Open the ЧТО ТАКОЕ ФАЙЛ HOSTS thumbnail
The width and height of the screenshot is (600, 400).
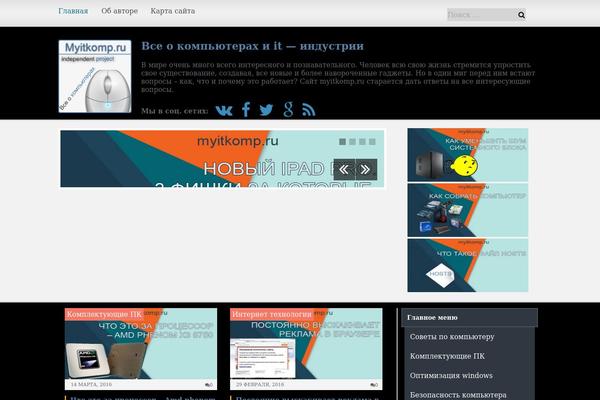(x=468, y=265)
